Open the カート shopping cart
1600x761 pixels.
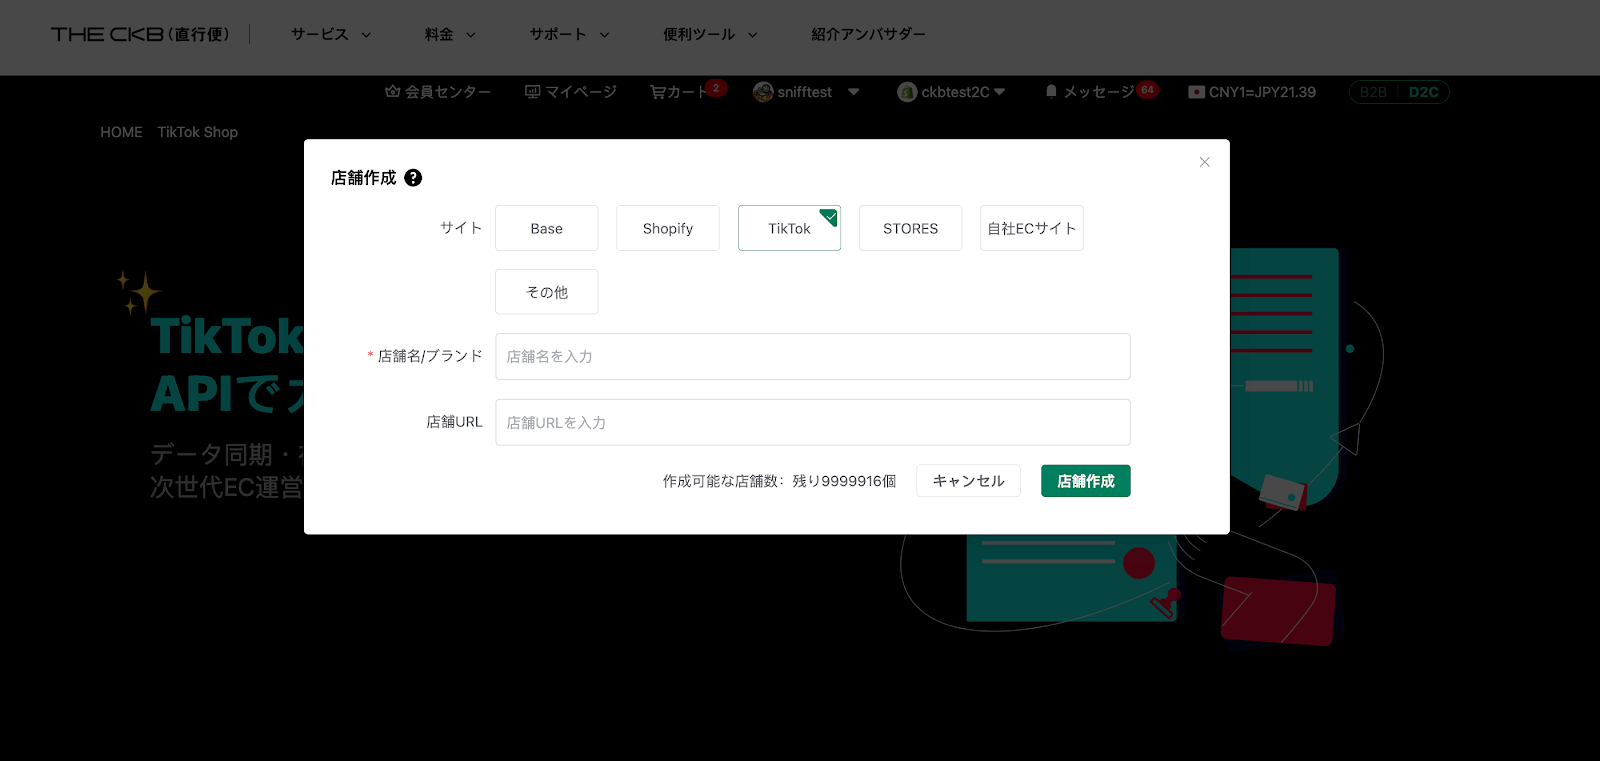point(679,92)
